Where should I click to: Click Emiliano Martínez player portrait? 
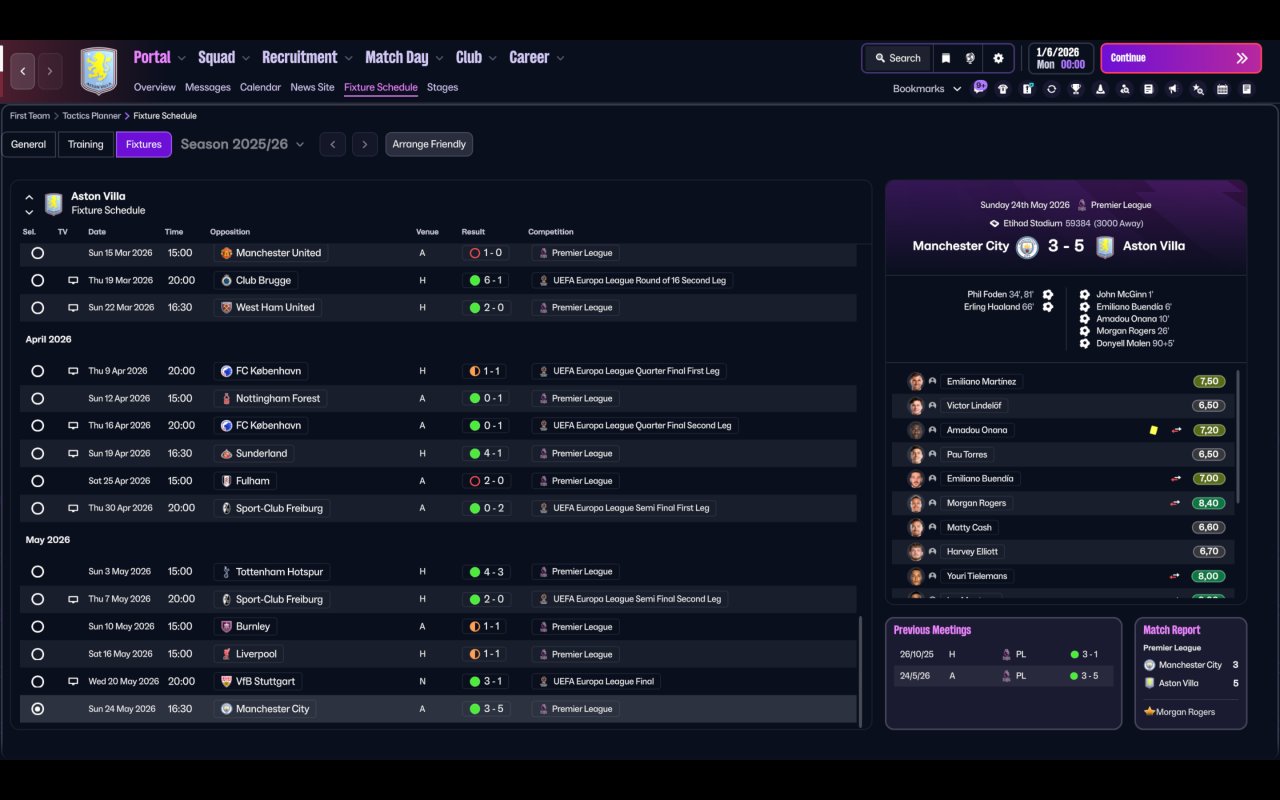coord(915,382)
